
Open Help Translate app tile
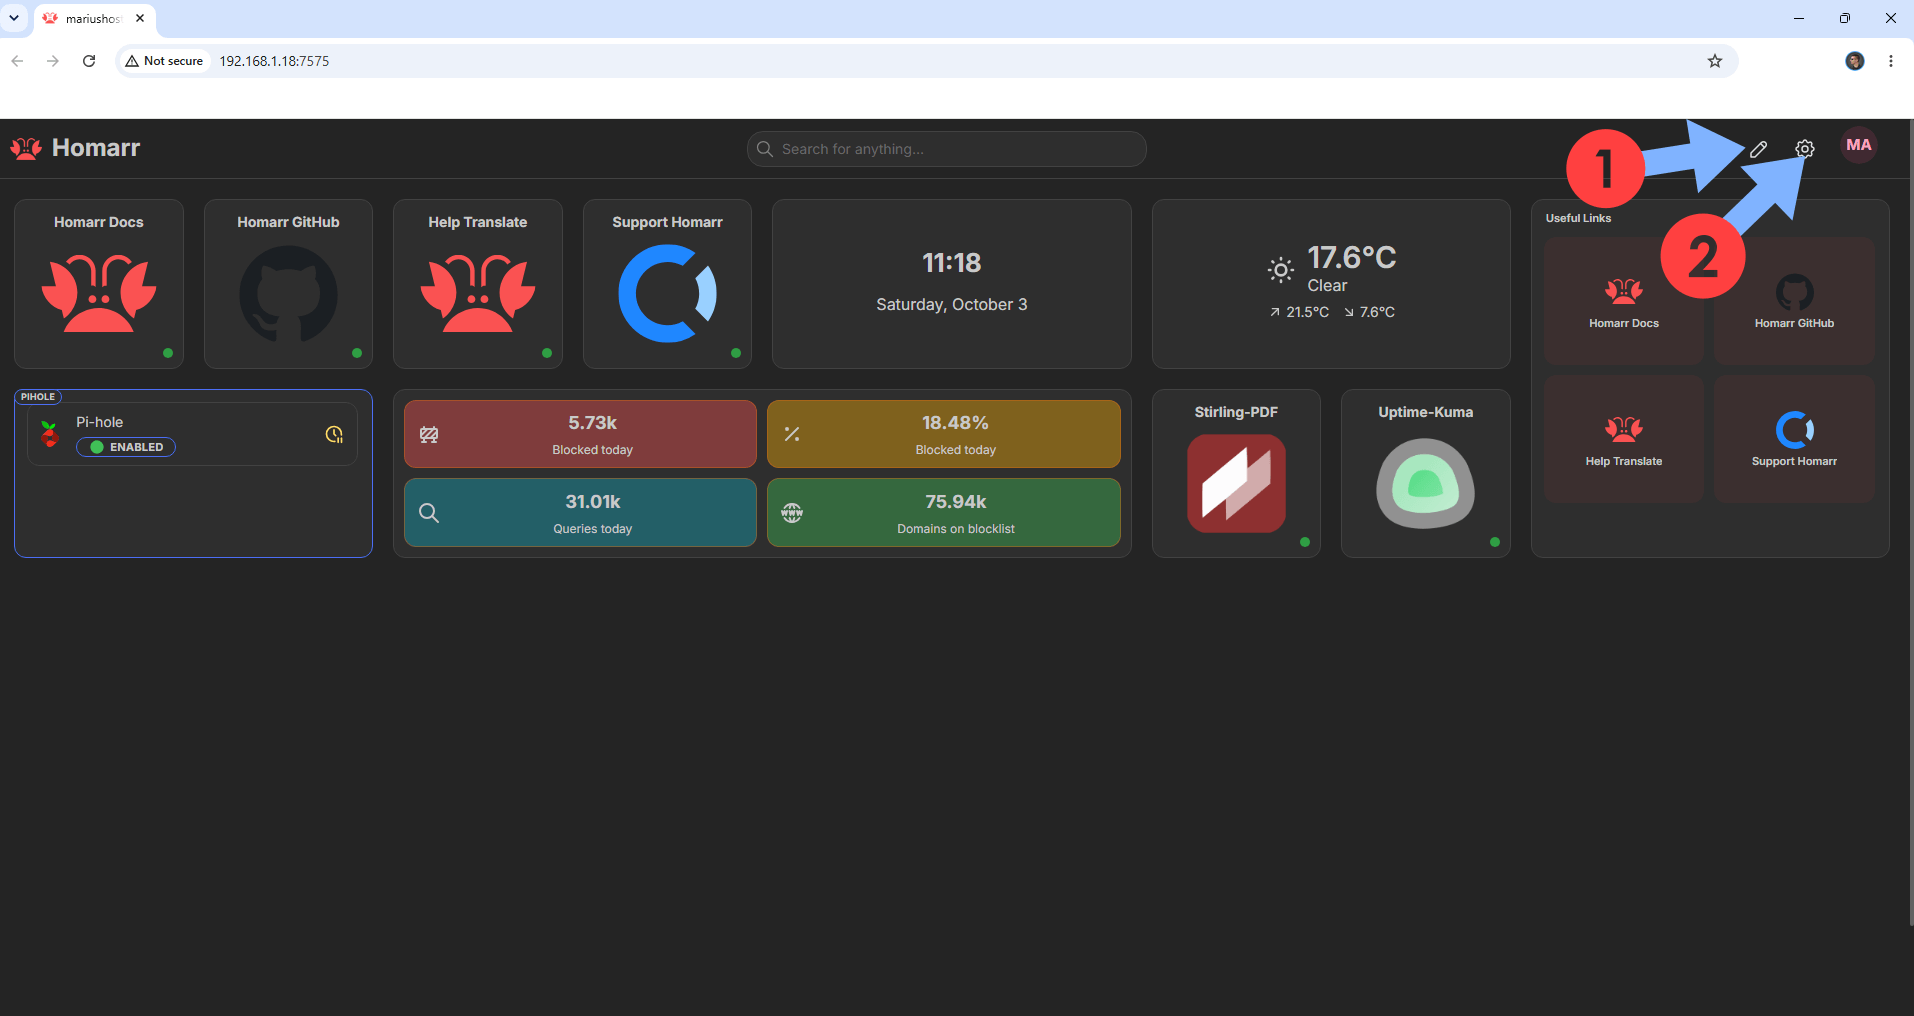point(478,284)
